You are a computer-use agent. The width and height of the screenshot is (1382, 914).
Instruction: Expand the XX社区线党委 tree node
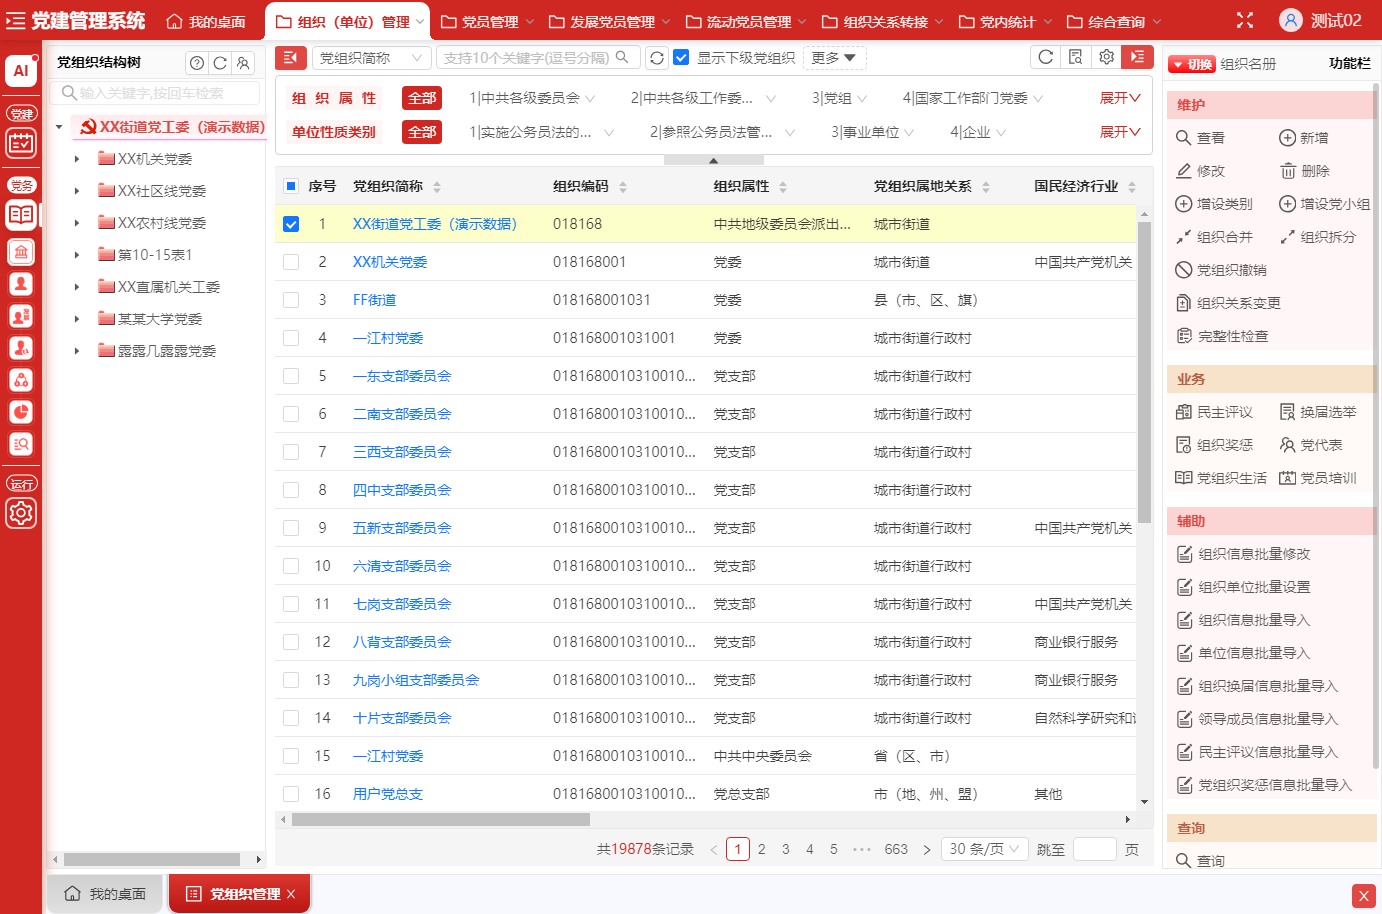pyautogui.click(x=77, y=191)
